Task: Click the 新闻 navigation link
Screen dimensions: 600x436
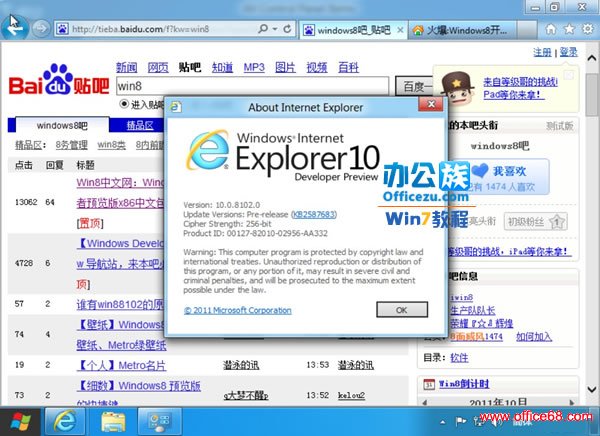Action: pos(127,68)
